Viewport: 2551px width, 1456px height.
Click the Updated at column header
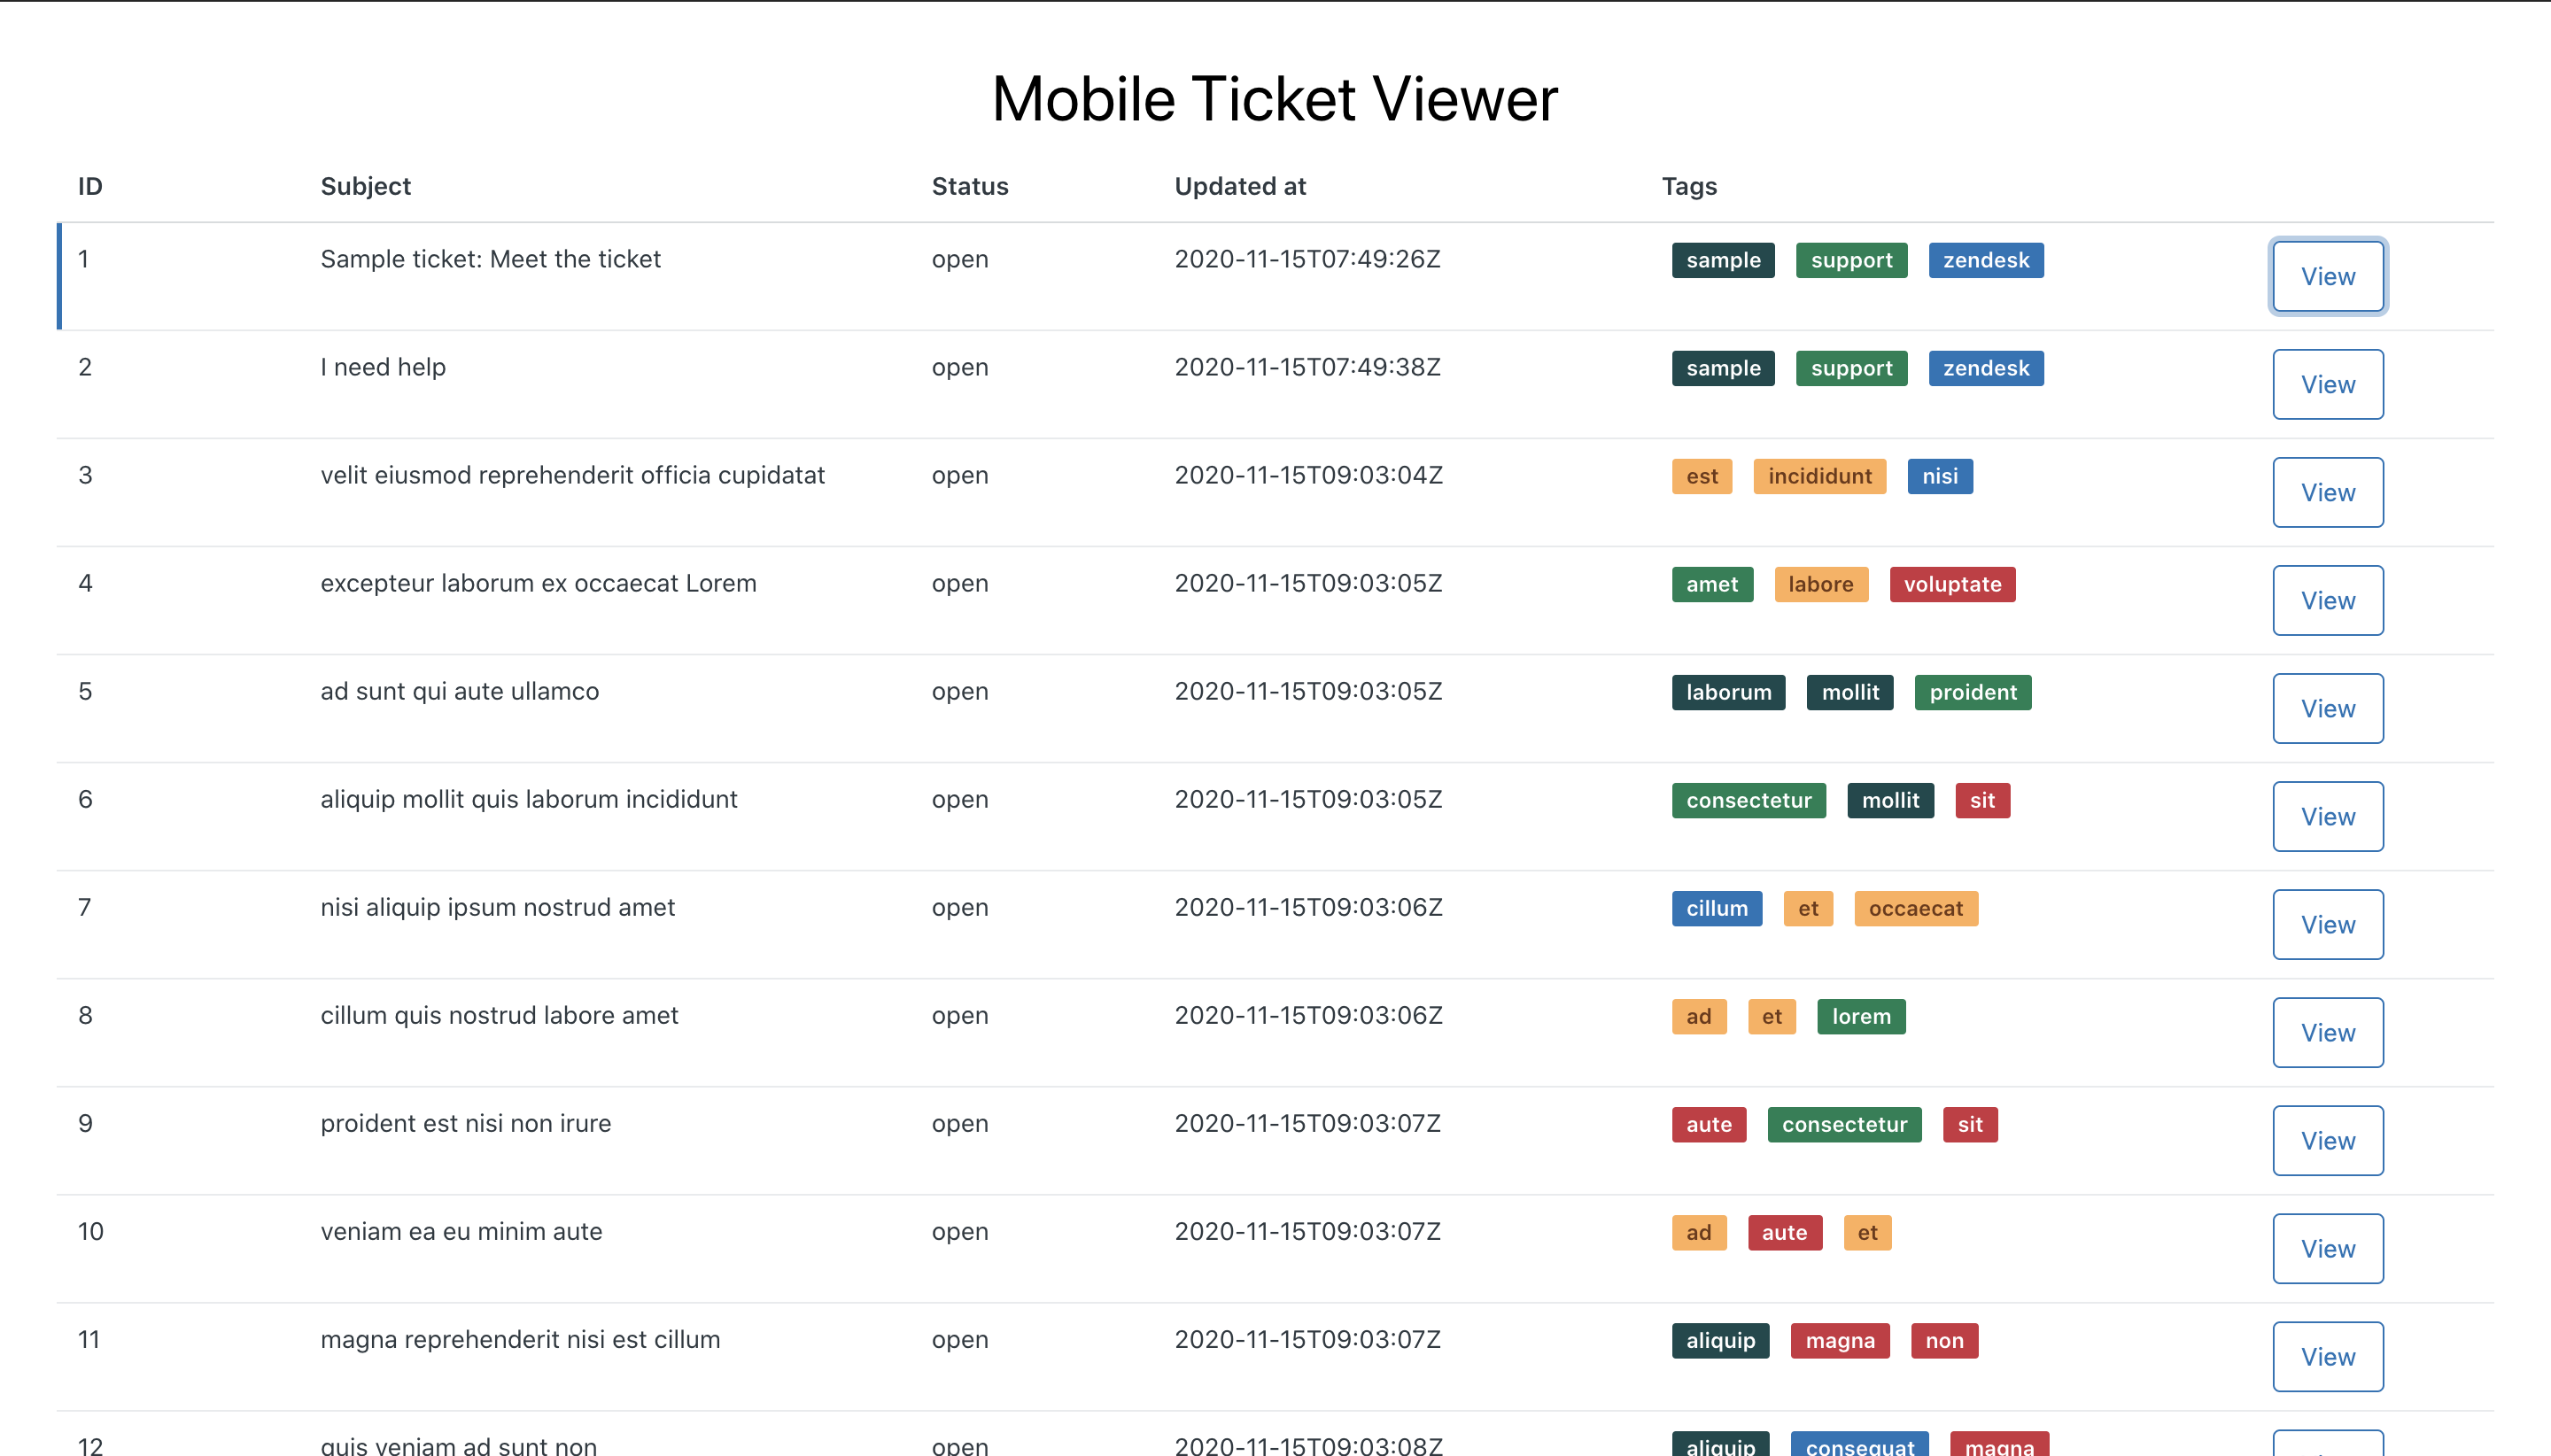pyautogui.click(x=1239, y=186)
